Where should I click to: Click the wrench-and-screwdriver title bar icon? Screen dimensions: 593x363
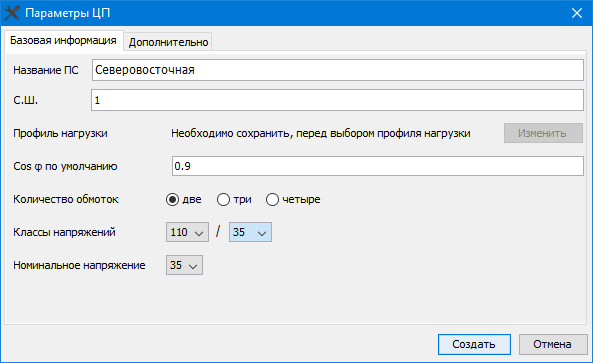pyautogui.click(x=12, y=13)
